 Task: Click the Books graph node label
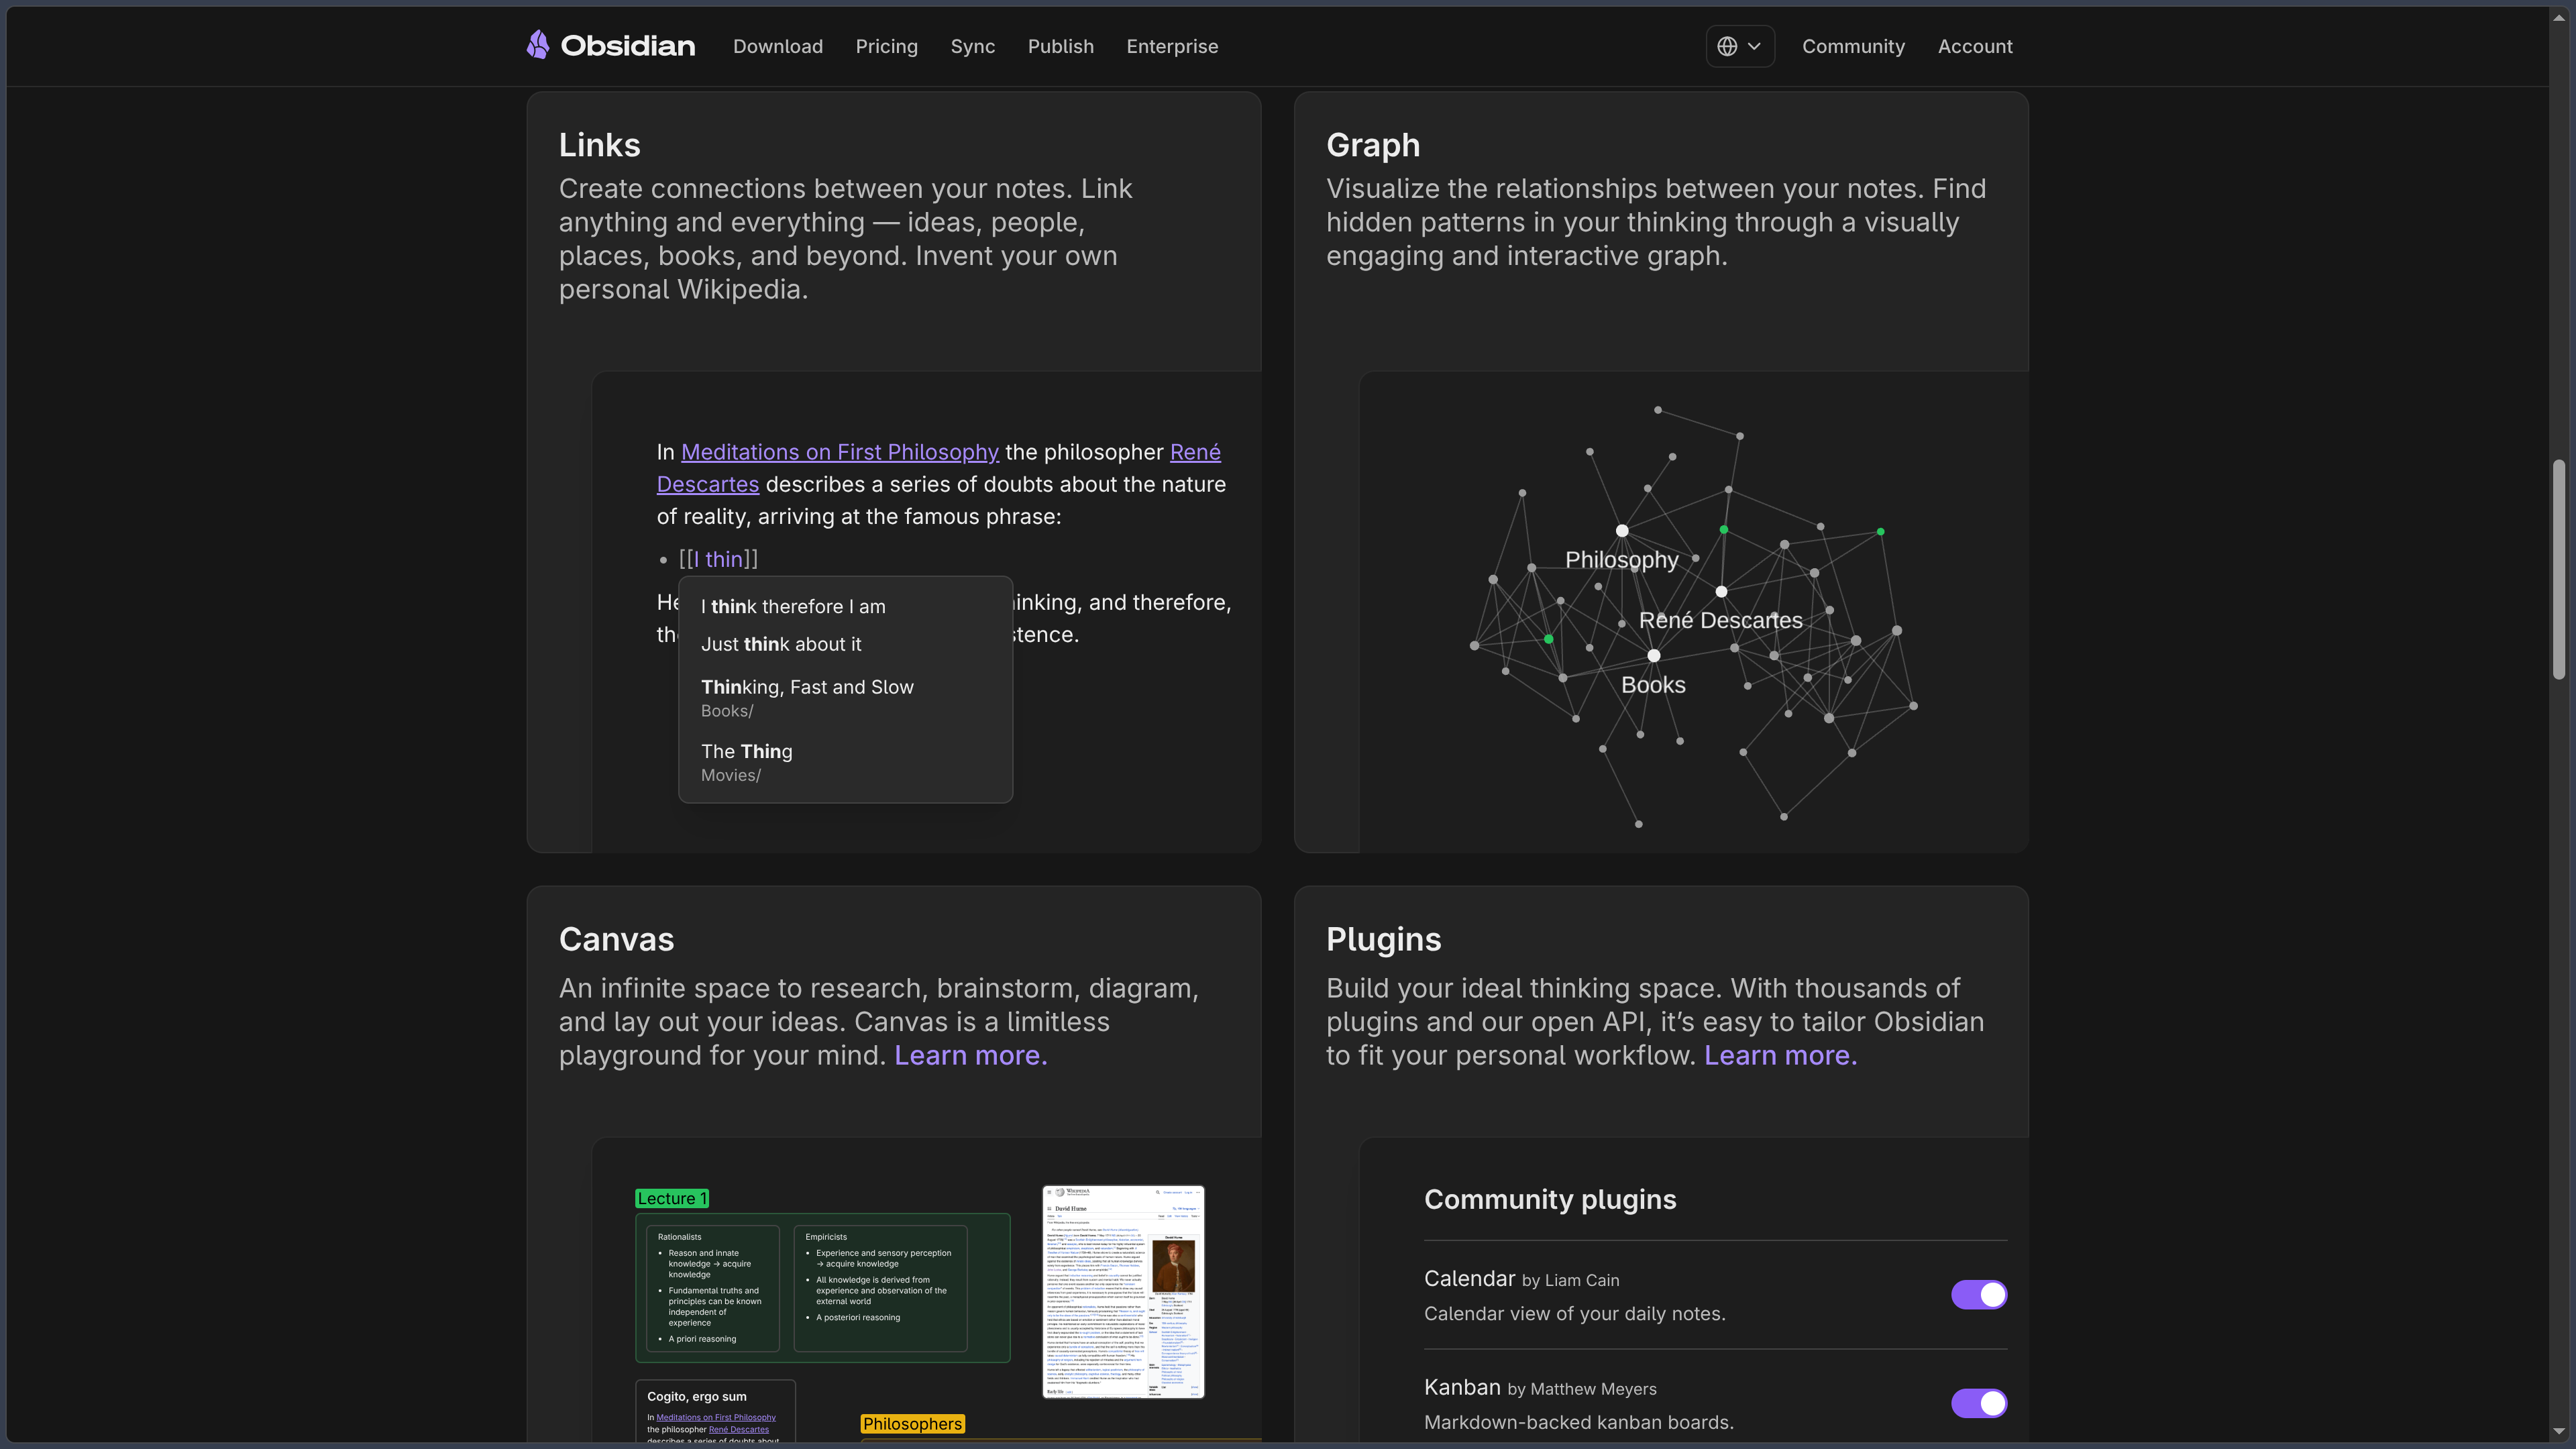(x=1653, y=685)
